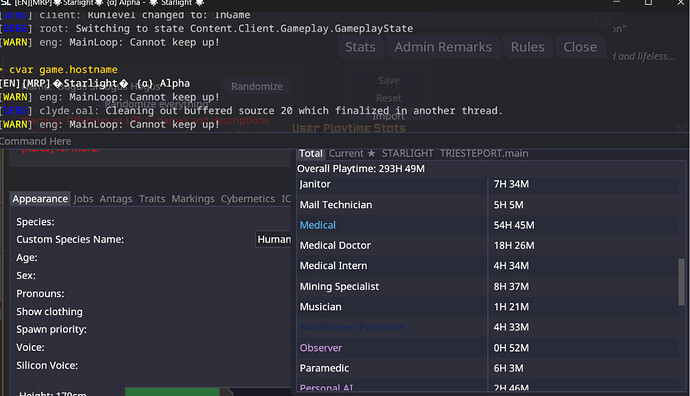
Task: Open the Traits tab
Action: [152, 199]
